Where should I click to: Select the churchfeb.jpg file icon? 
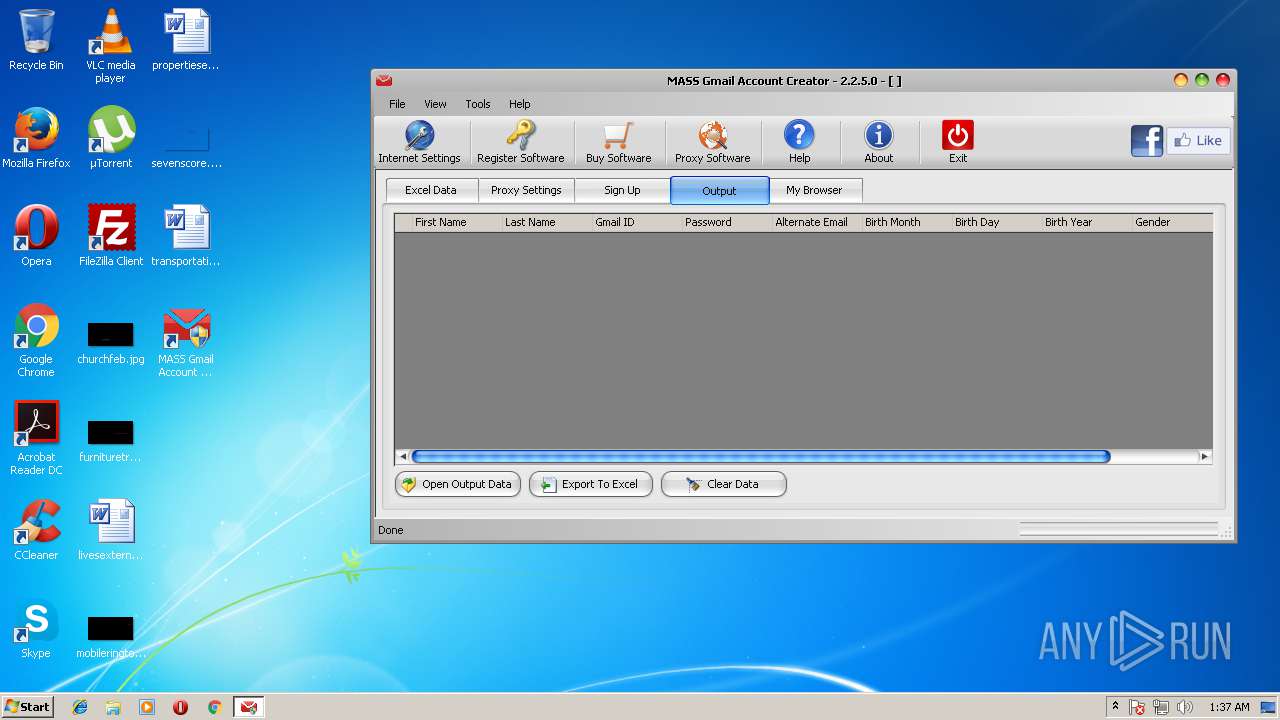110,342
